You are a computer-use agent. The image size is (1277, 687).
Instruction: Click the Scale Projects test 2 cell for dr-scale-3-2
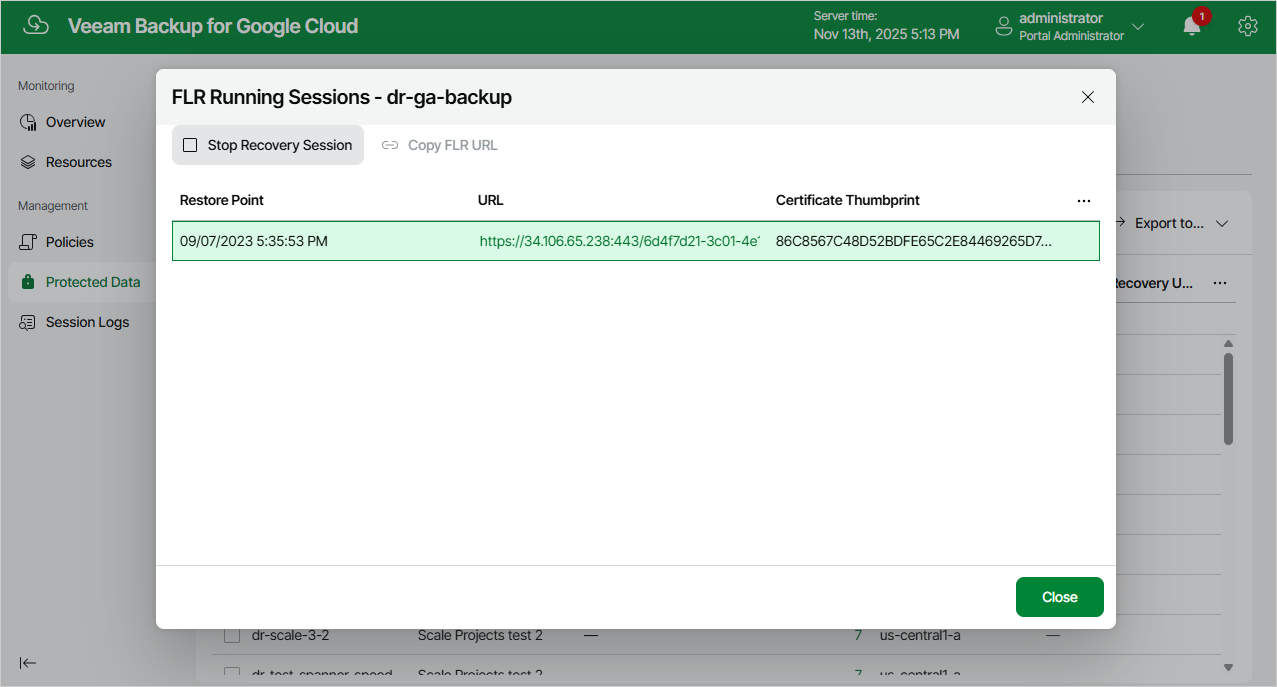click(x=480, y=635)
